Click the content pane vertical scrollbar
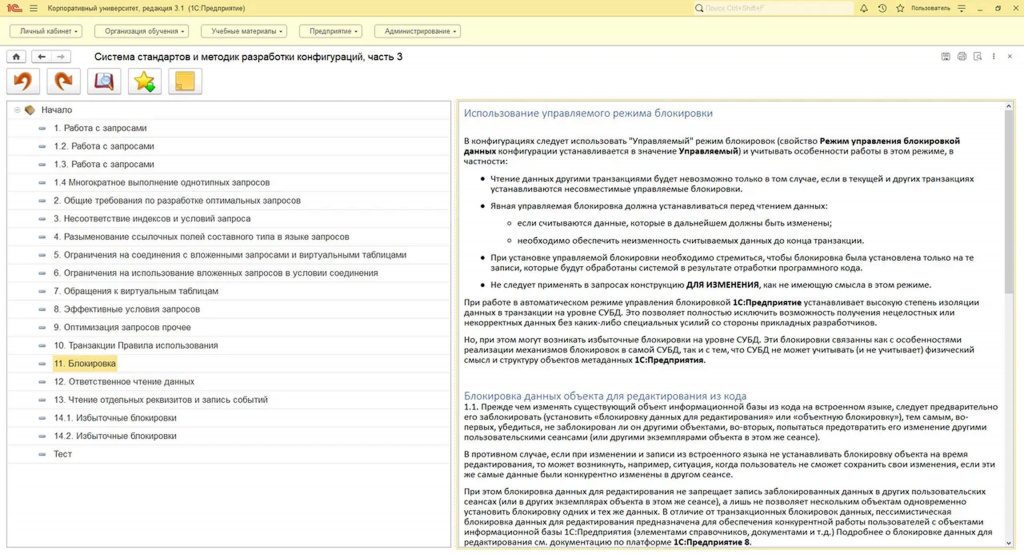 pos(1008,324)
